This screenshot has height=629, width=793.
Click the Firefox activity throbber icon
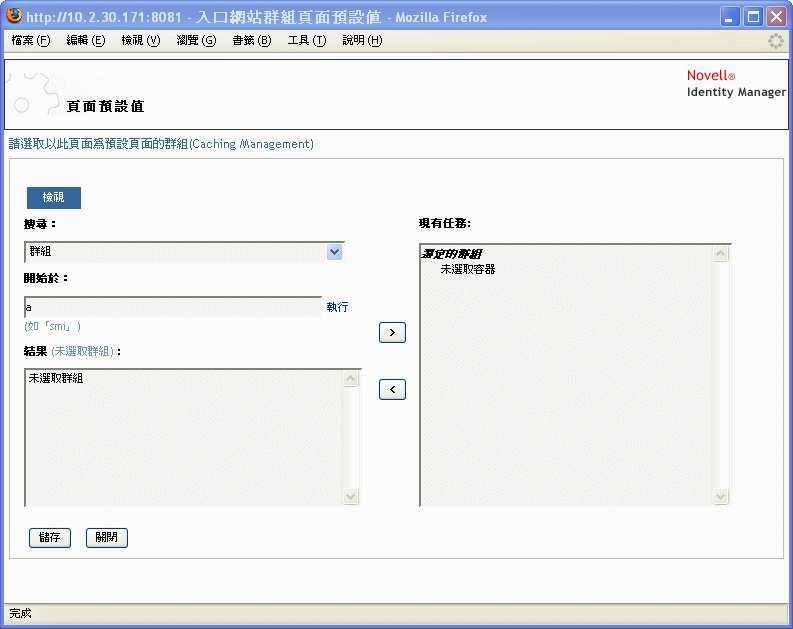coord(775,41)
